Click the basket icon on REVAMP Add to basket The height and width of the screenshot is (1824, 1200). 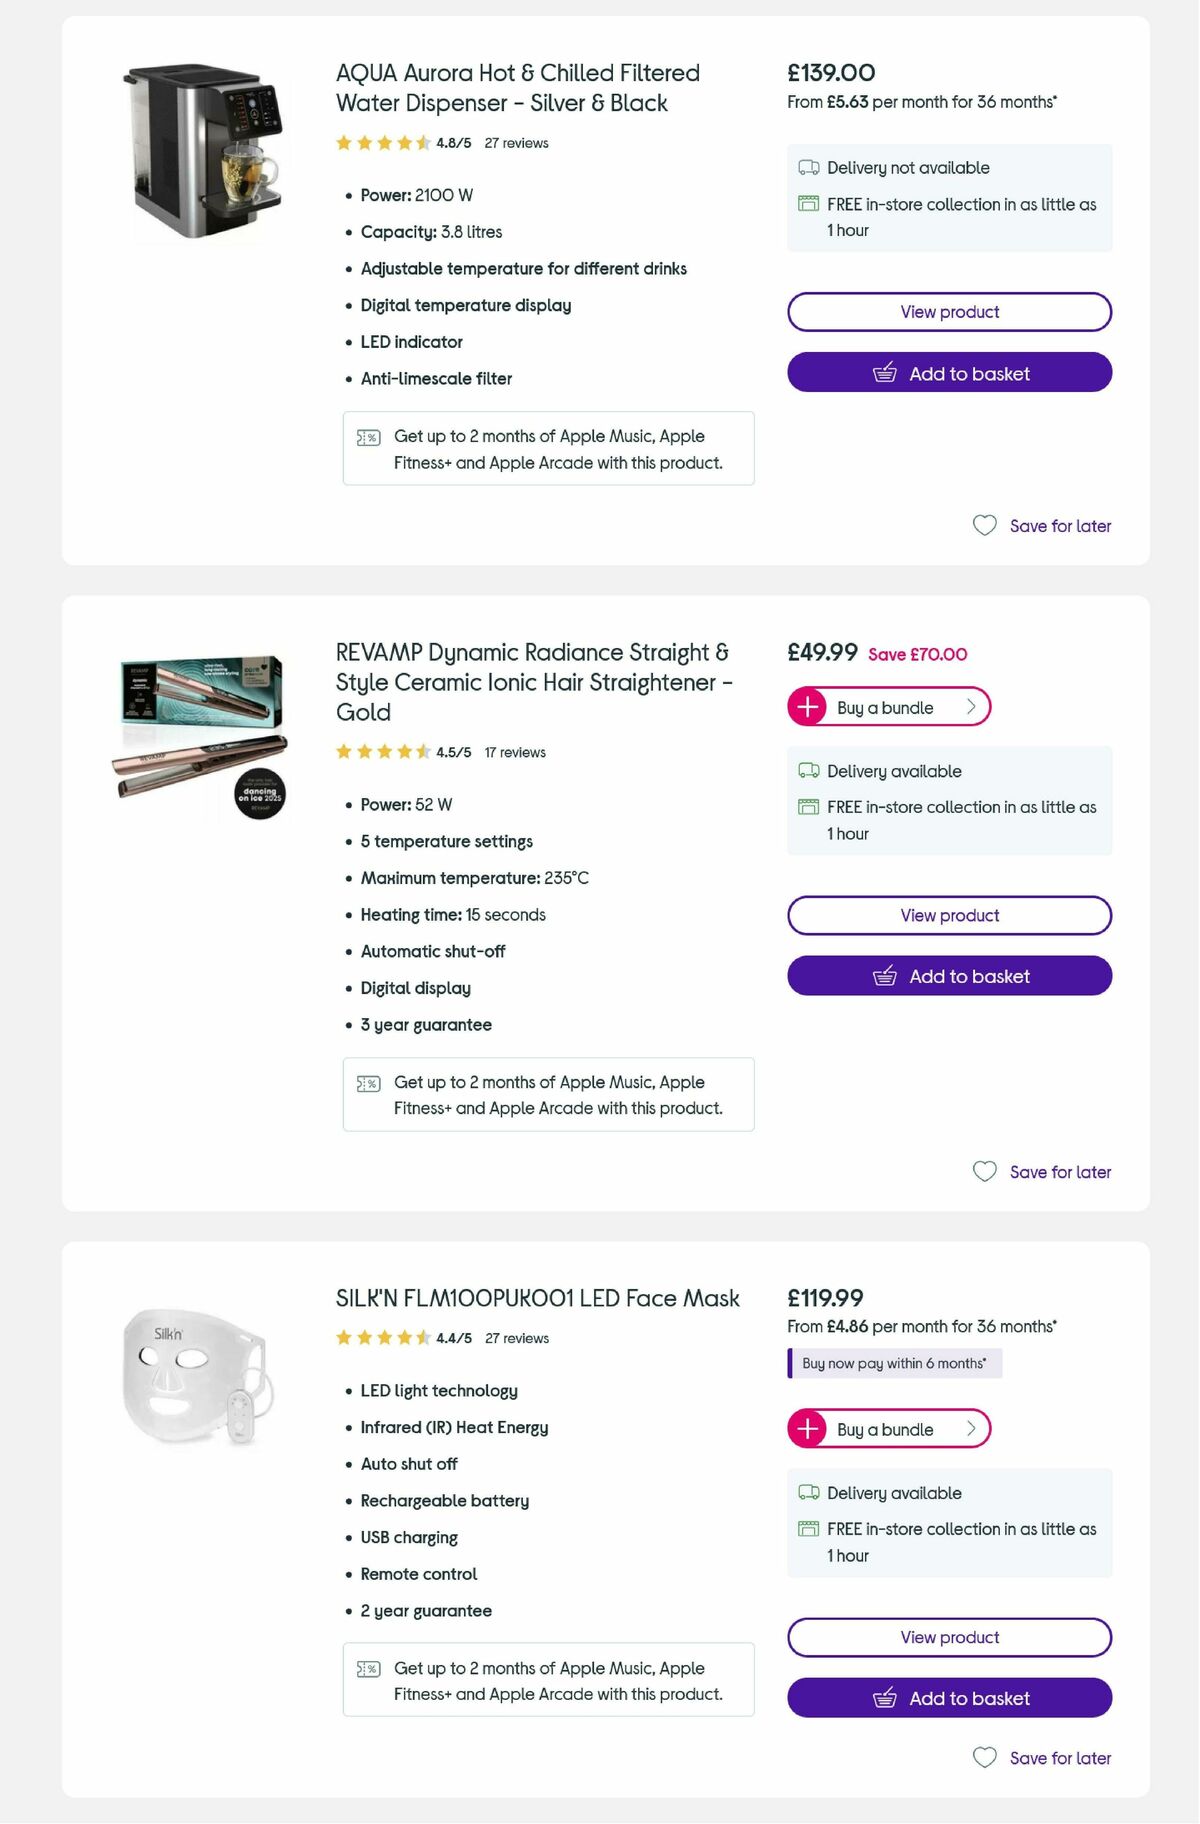[887, 975]
